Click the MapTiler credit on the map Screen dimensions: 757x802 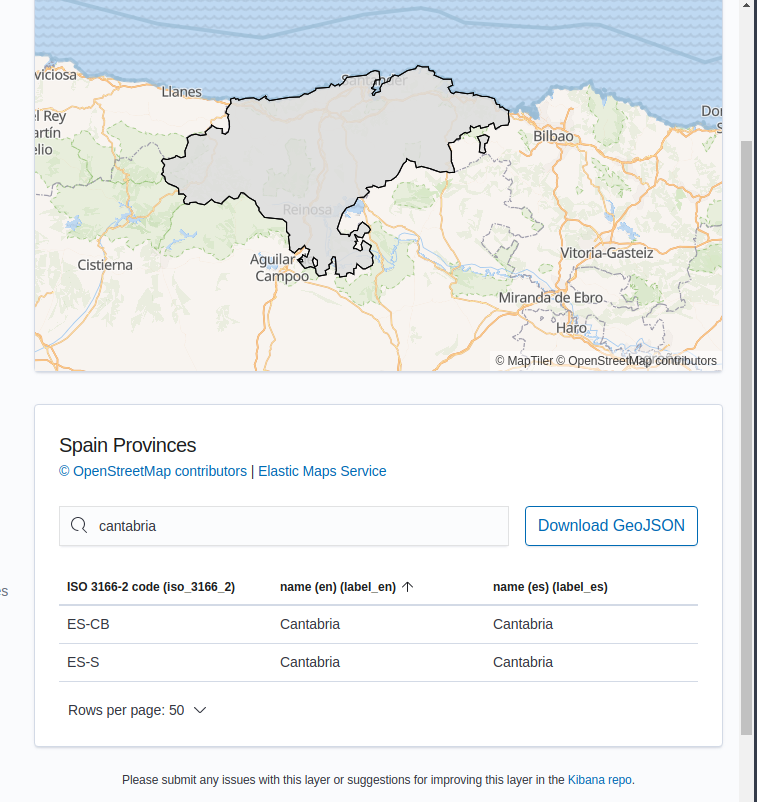pos(528,361)
